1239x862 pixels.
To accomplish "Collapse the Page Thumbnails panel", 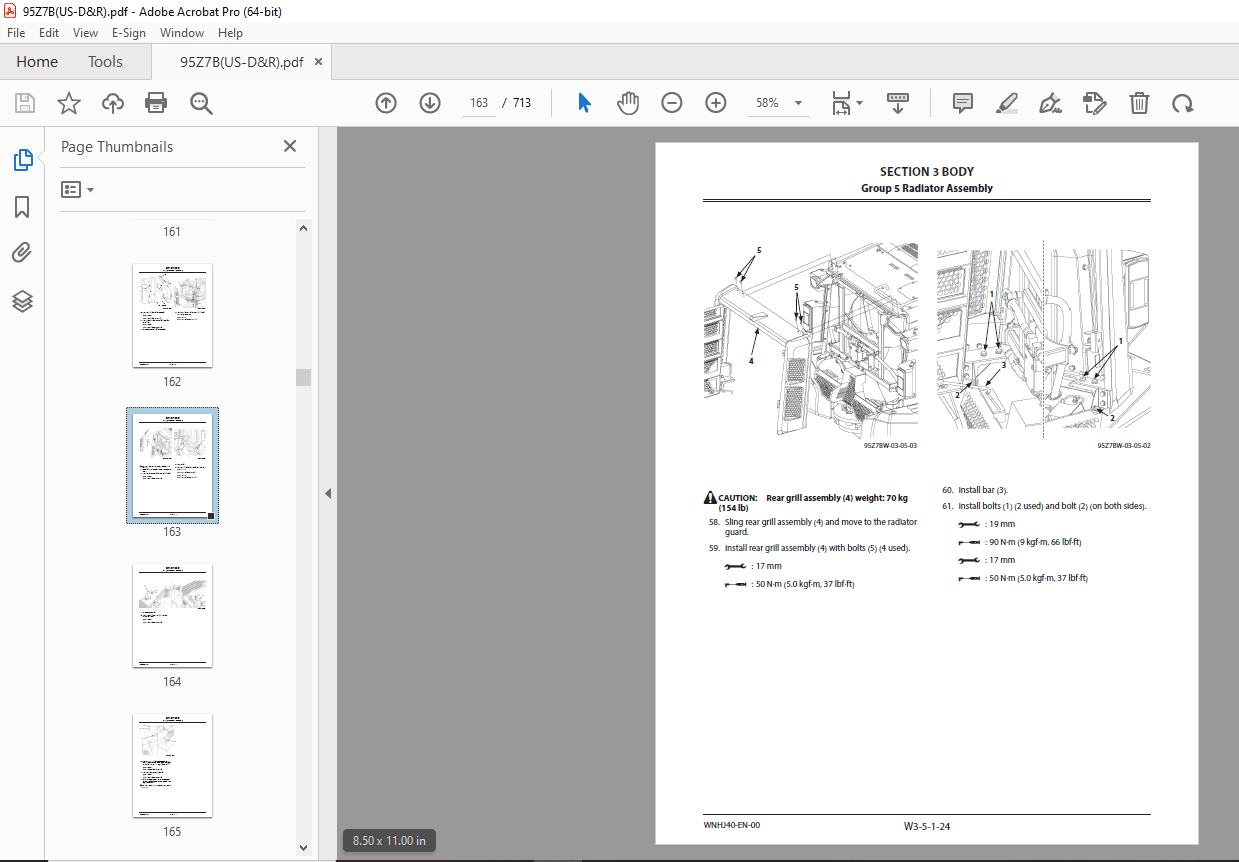I will tap(289, 146).
